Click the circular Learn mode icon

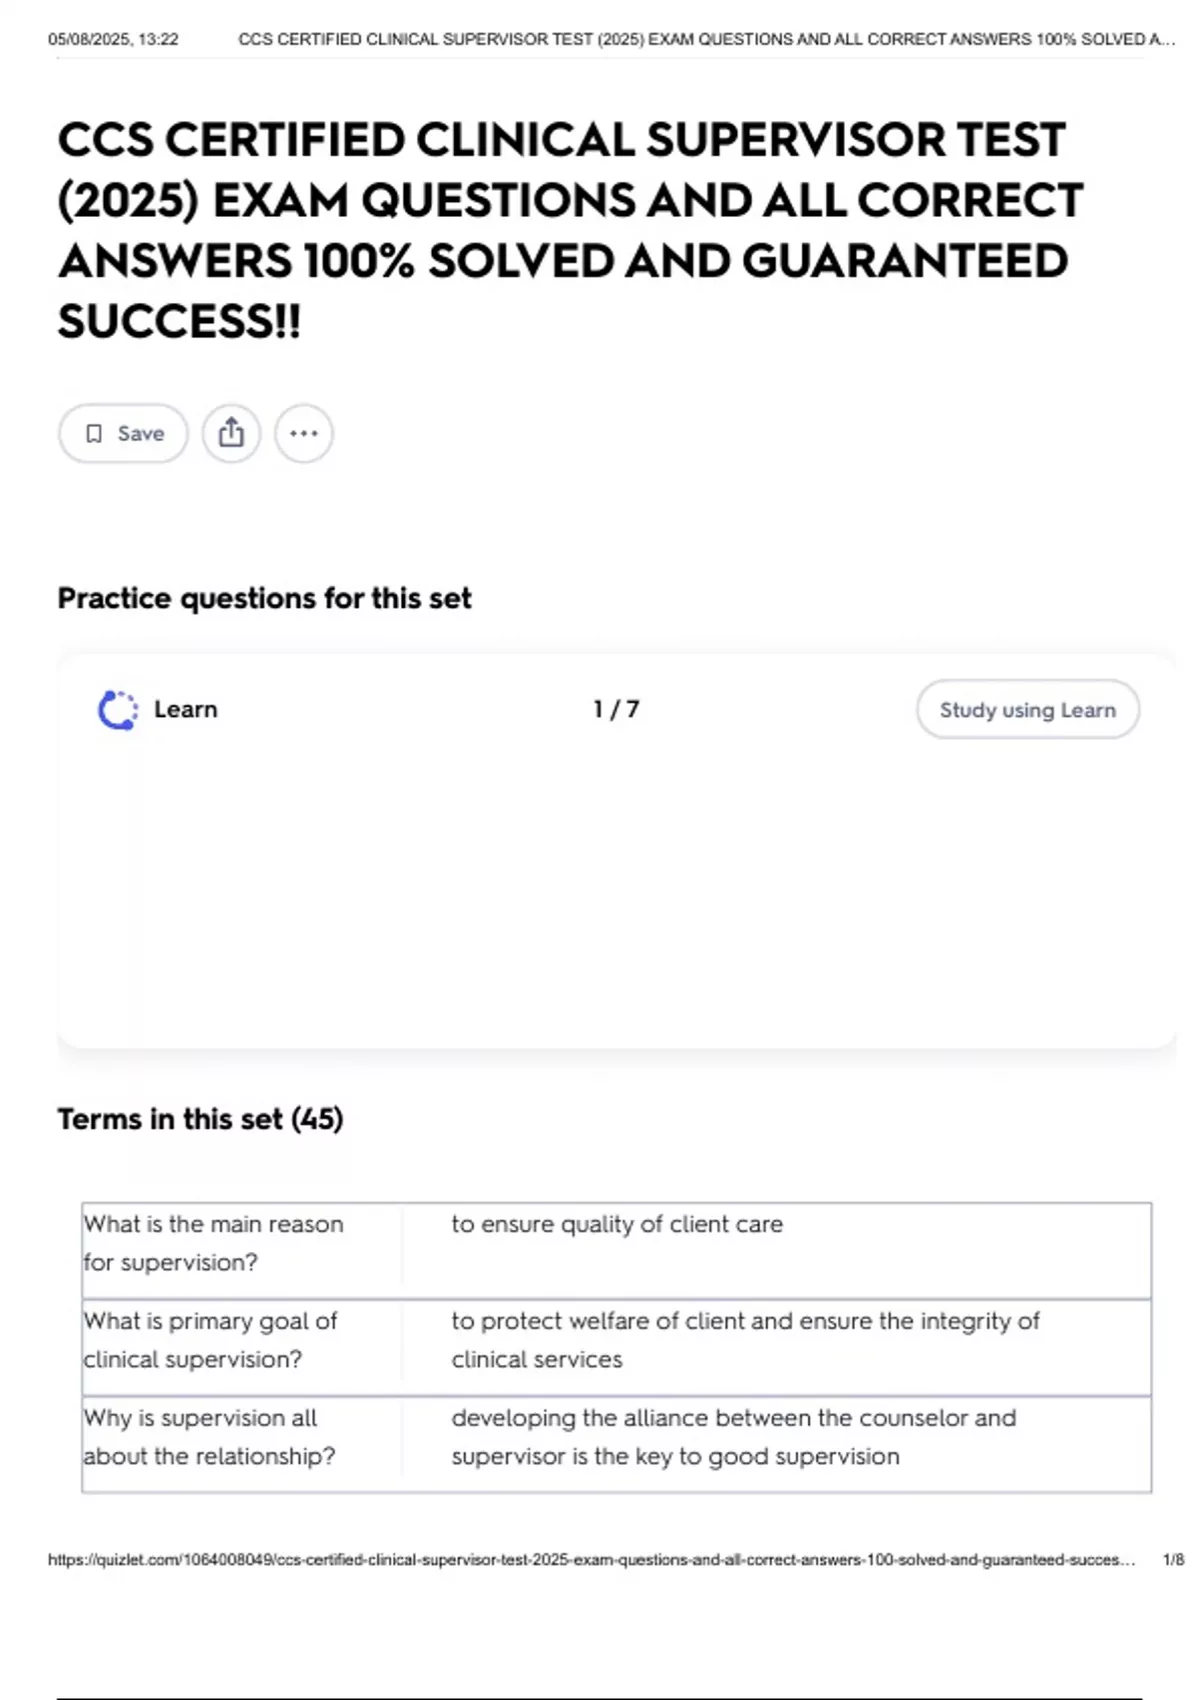coord(118,710)
